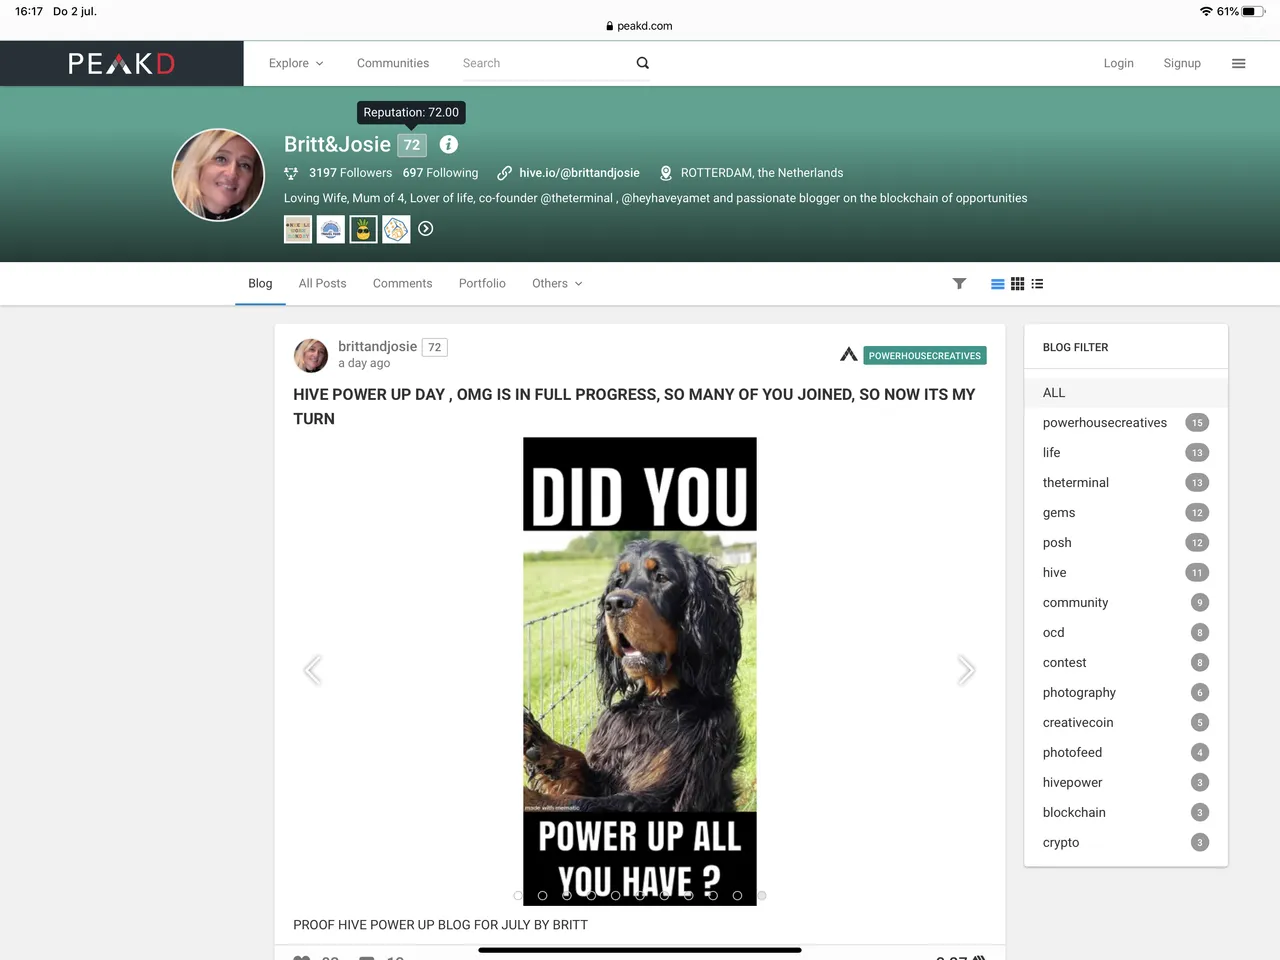
Task: Filter blog by crypto tag
Action: click(x=1126, y=843)
